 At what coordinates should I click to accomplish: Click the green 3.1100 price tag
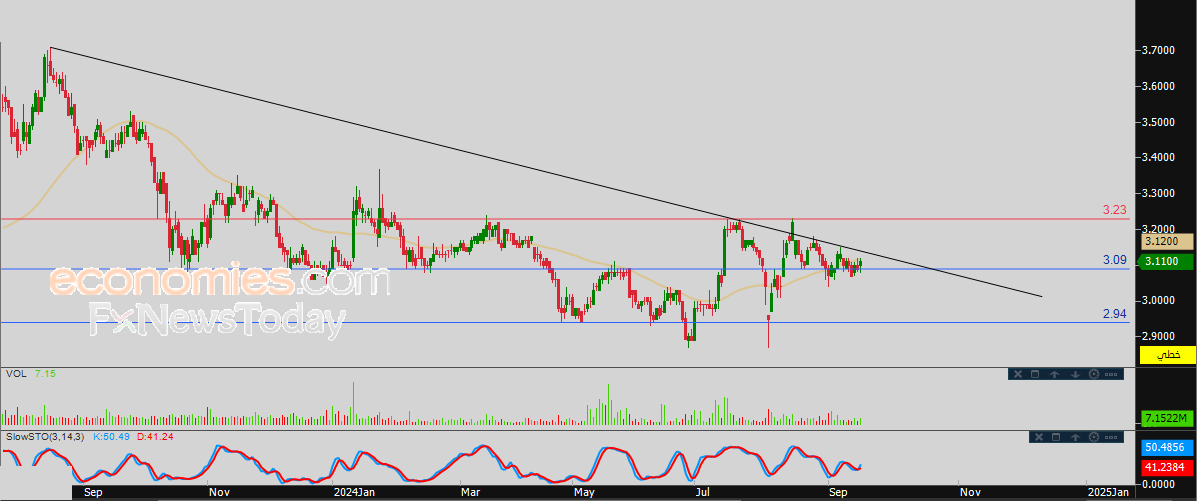tap(1167, 262)
